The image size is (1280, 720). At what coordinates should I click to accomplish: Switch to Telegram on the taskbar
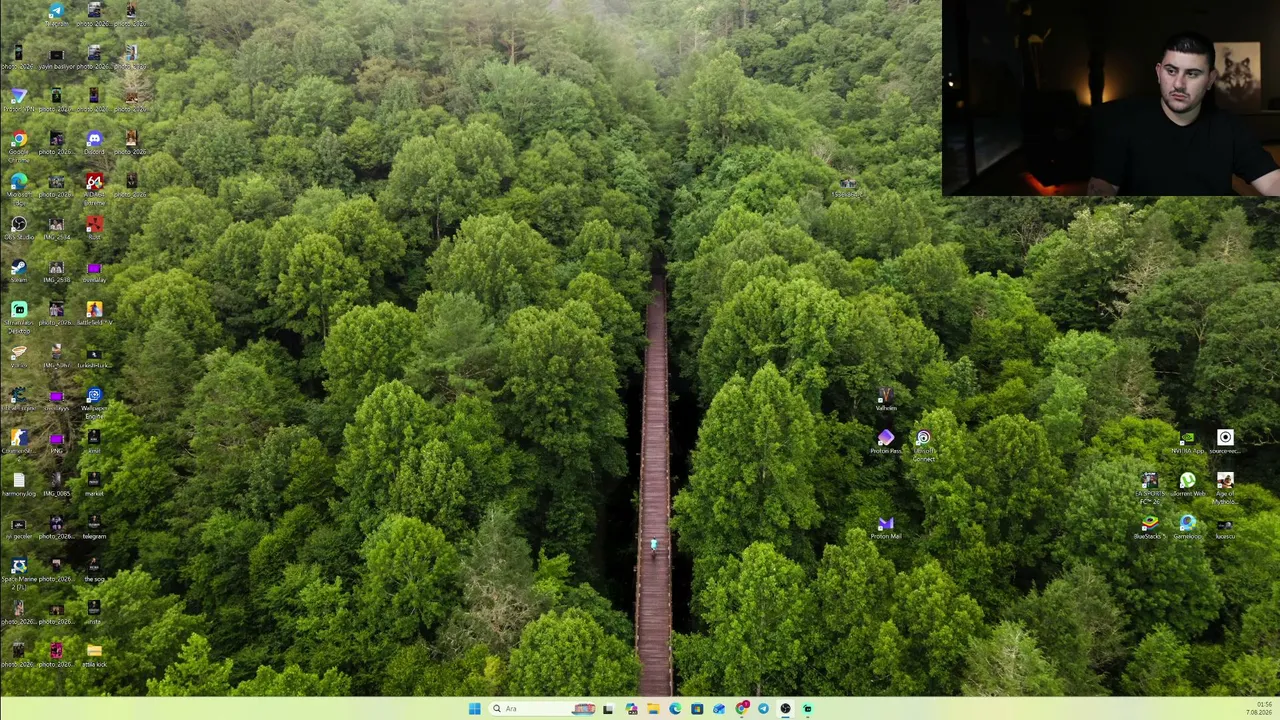[763, 709]
